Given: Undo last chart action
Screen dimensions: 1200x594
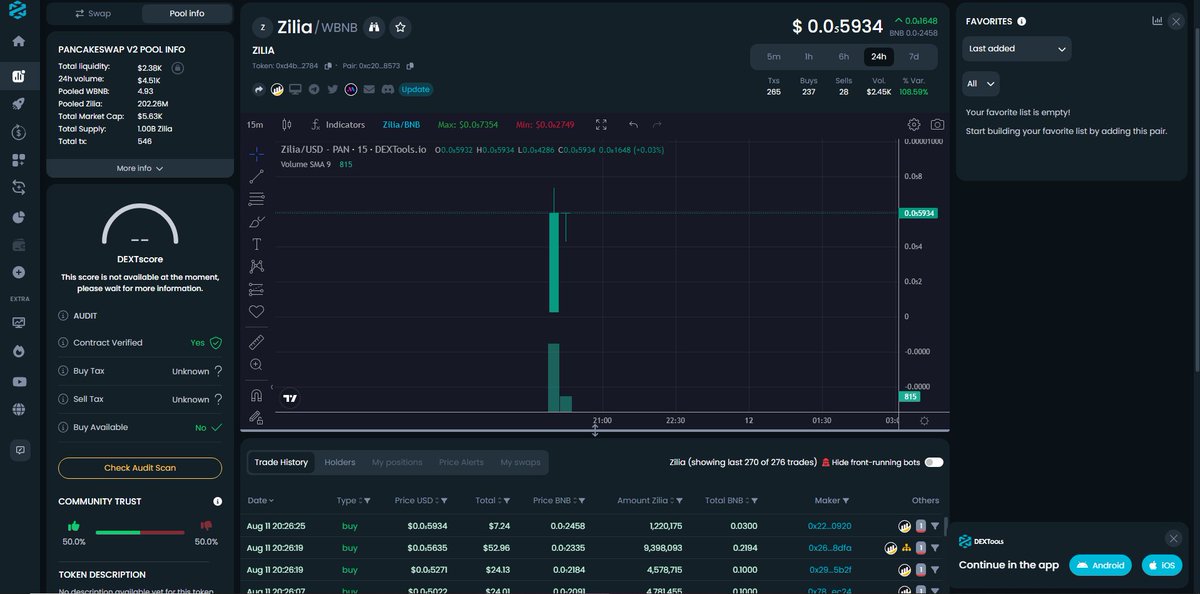Looking at the screenshot, I should [x=633, y=125].
